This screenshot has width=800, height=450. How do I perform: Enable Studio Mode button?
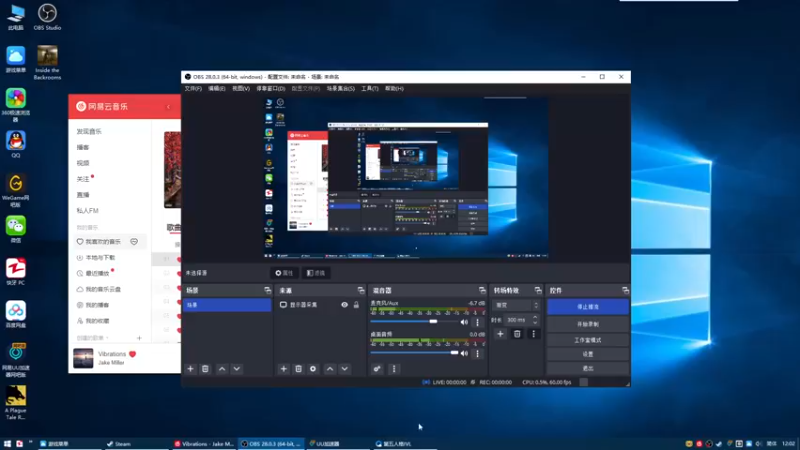588,340
